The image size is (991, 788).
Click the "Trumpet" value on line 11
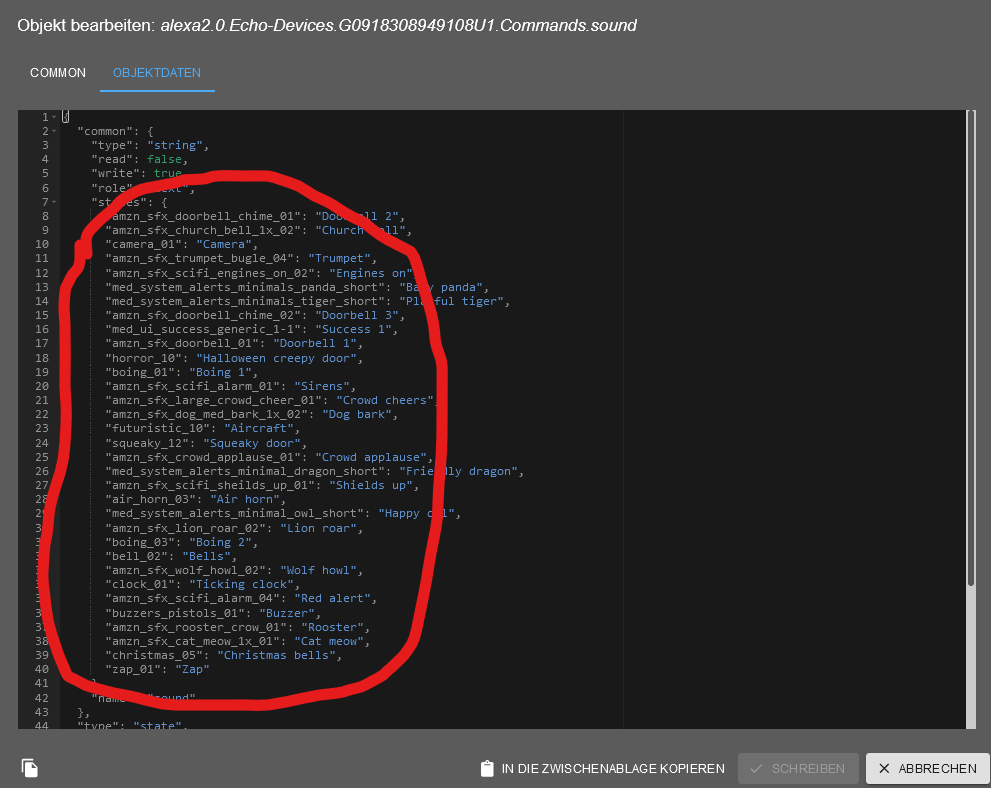(339, 258)
